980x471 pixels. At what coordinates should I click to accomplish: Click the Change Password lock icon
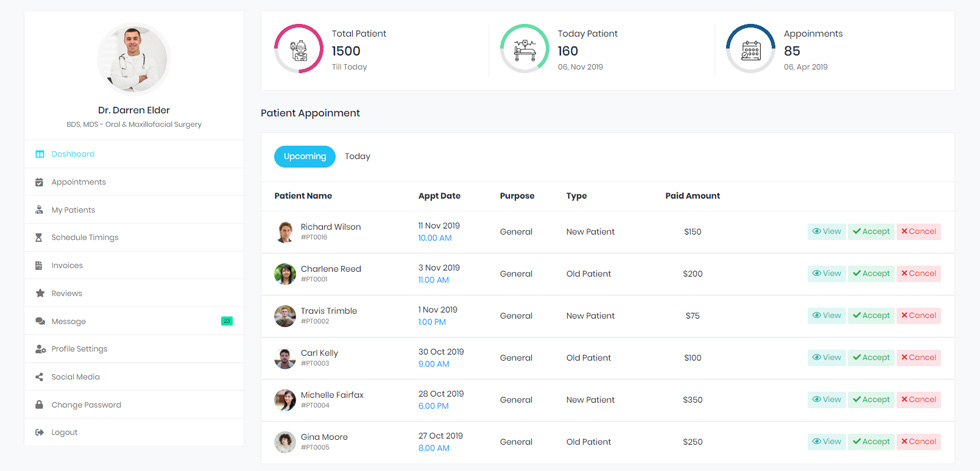39,405
